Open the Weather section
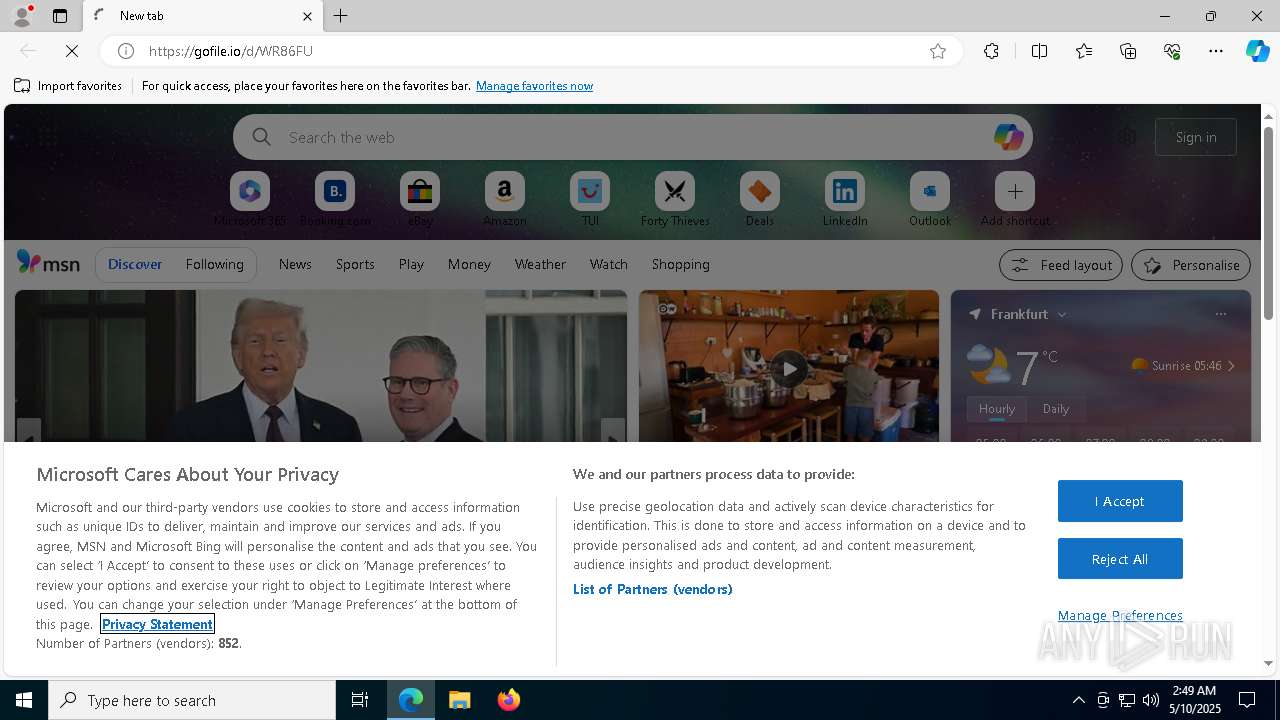The image size is (1280, 720). (540, 264)
